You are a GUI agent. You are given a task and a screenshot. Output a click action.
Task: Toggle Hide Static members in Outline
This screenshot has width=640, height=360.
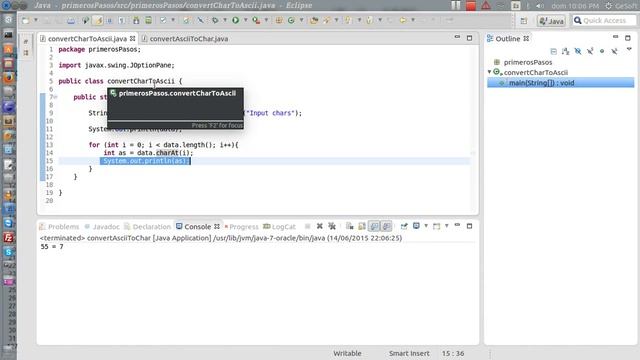tap(590, 51)
